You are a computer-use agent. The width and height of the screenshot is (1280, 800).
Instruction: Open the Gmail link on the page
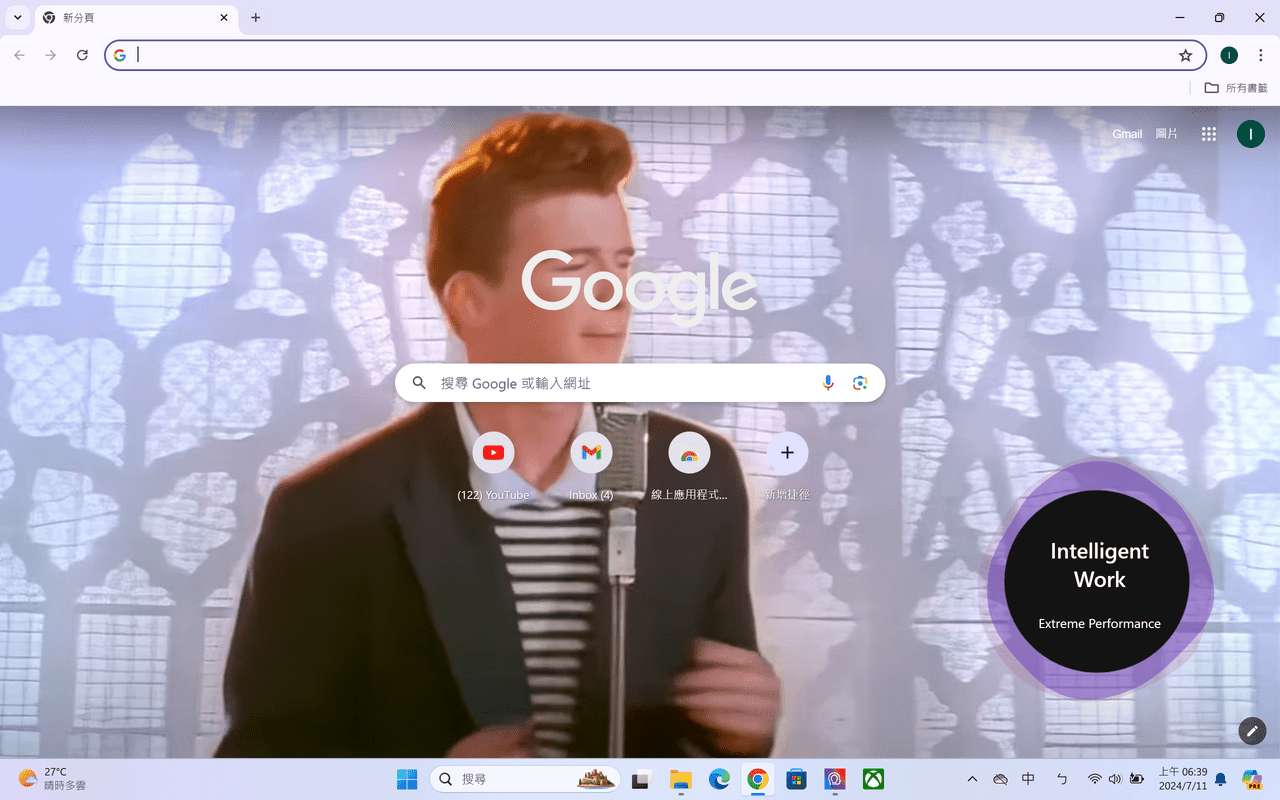coord(1127,134)
